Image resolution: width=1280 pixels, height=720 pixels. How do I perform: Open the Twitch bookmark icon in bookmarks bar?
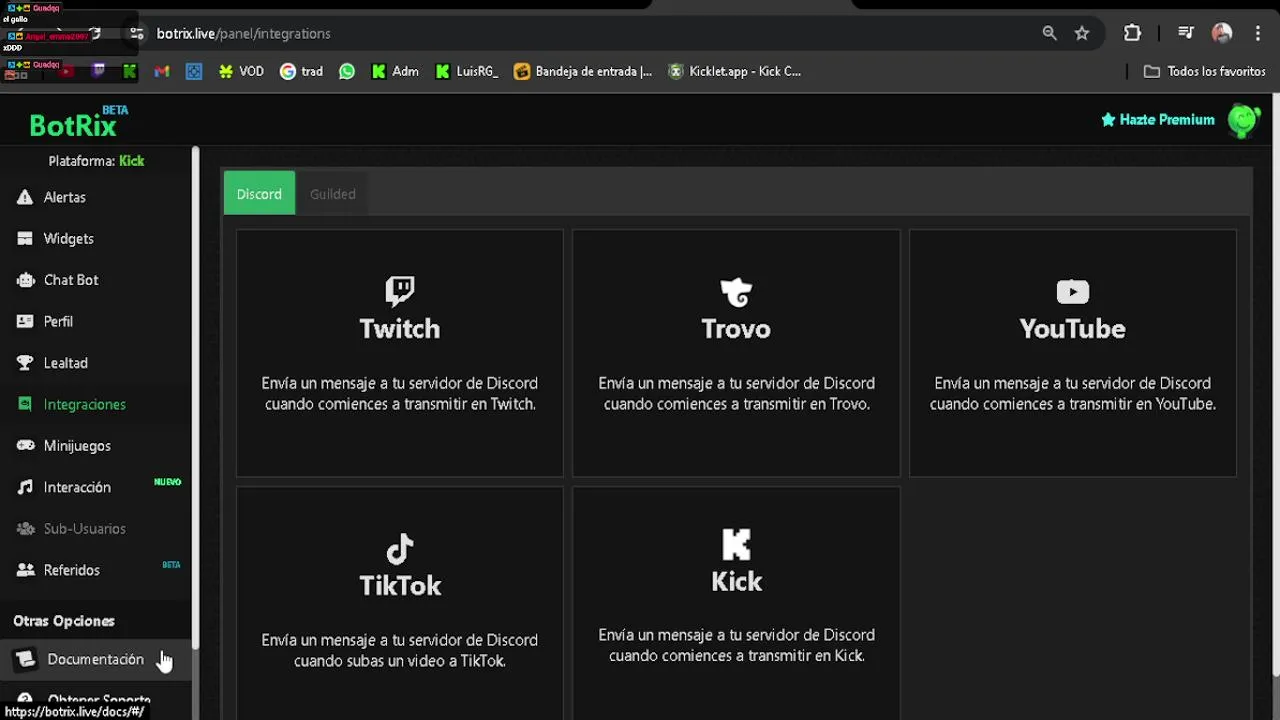click(97, 71)
